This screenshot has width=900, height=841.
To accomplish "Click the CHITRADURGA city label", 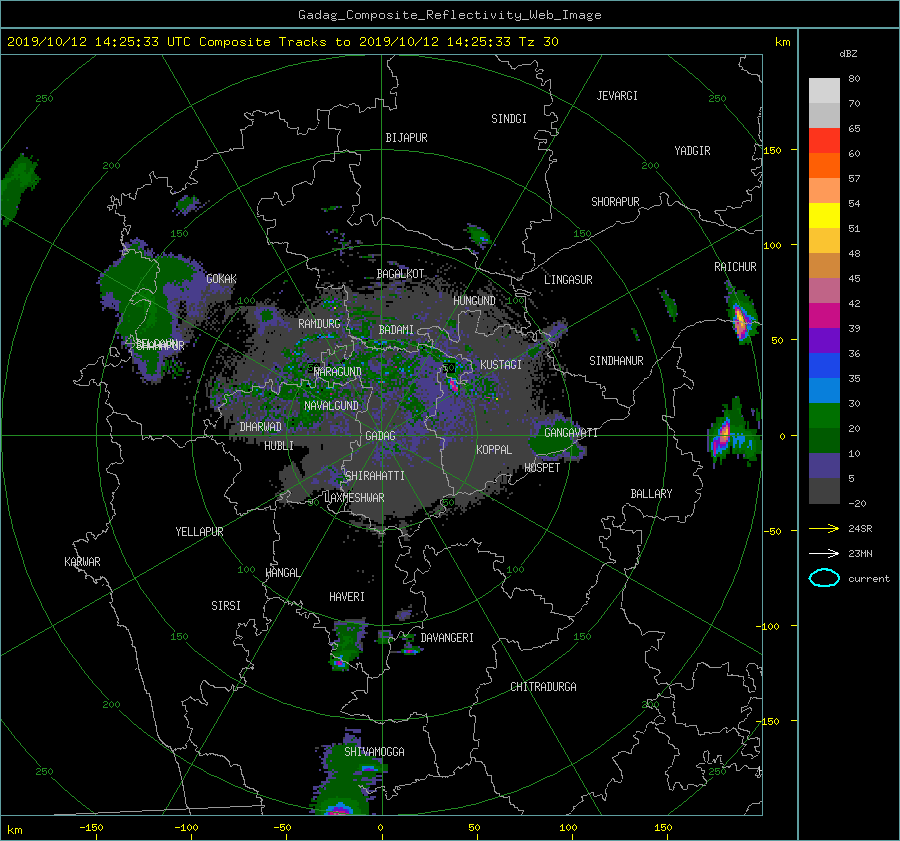I will tap(543, 687).
